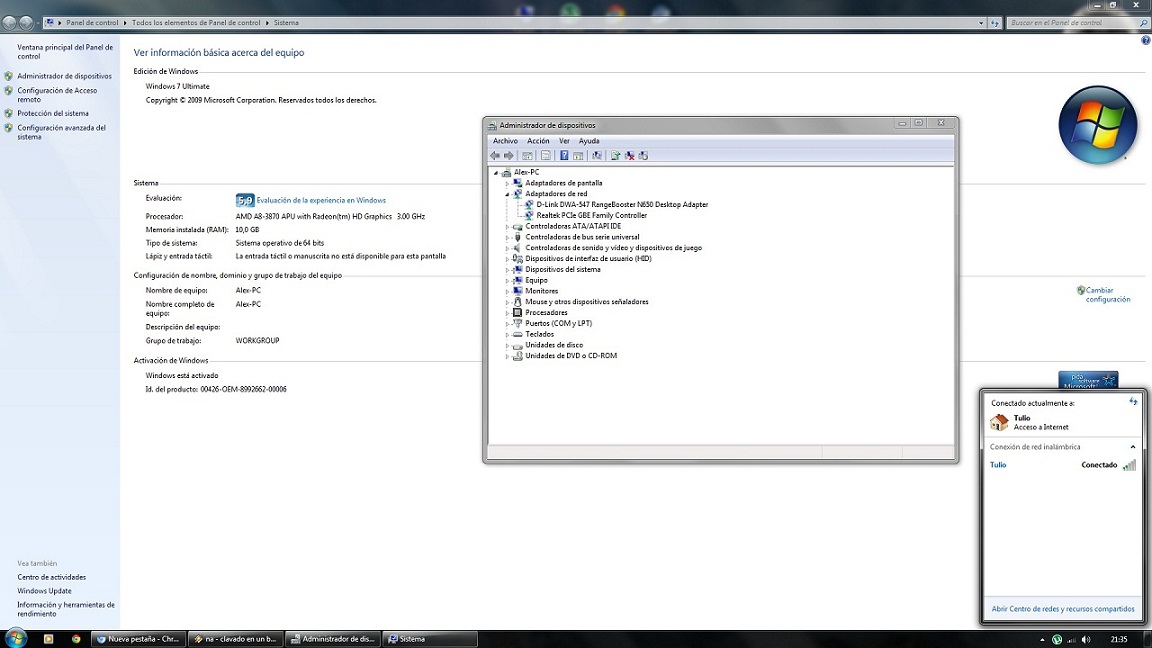
Task: Collapse the wireless network connection section
Action: (x=1132, y=447)
